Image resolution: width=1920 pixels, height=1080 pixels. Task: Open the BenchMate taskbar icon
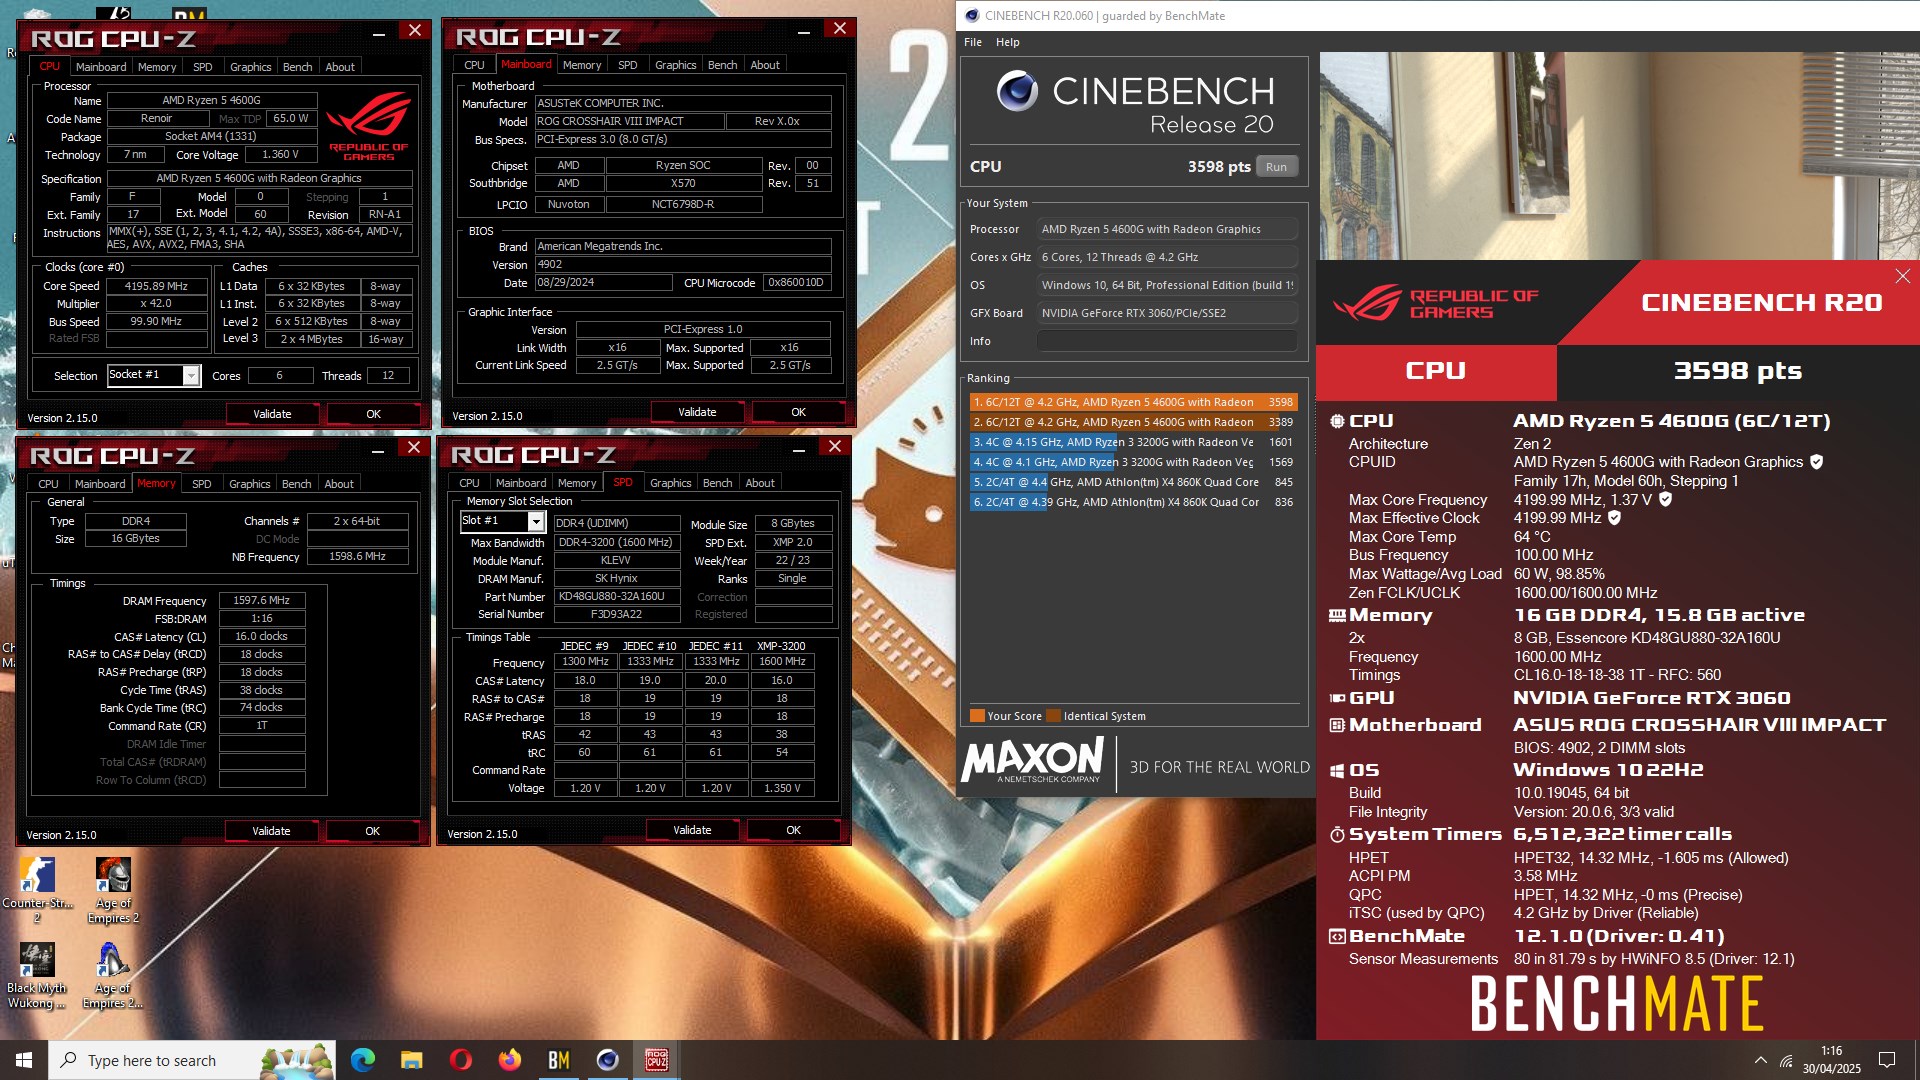click(559, 1060)
